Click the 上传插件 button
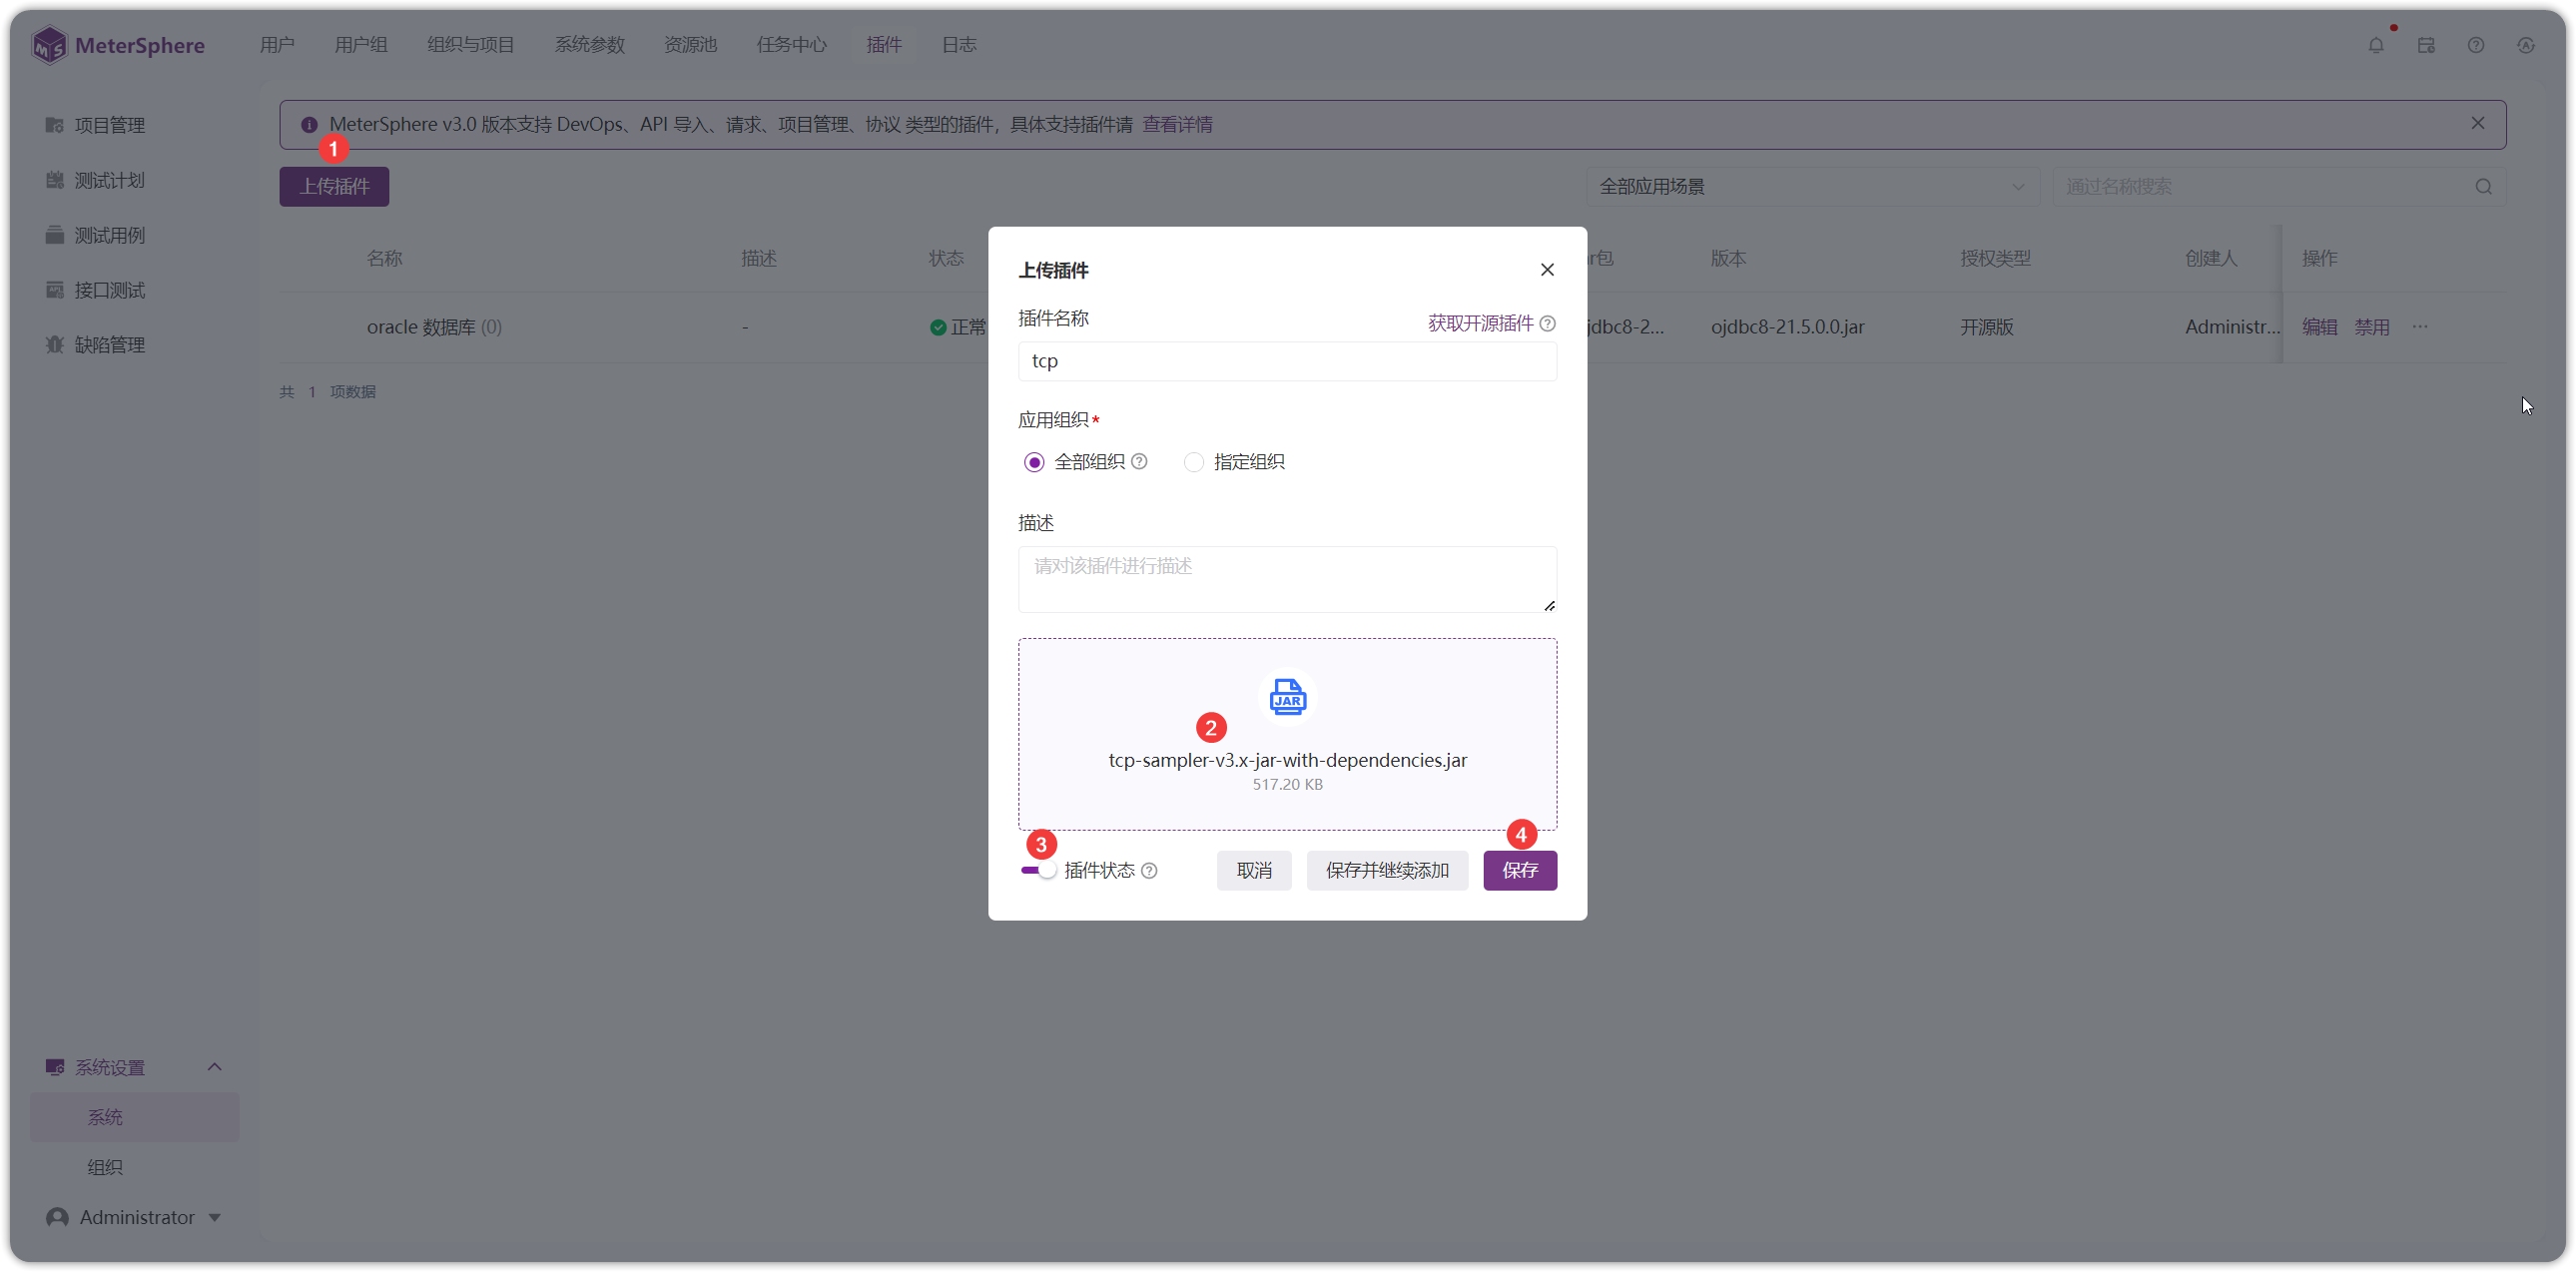 (x=334, y=187)
